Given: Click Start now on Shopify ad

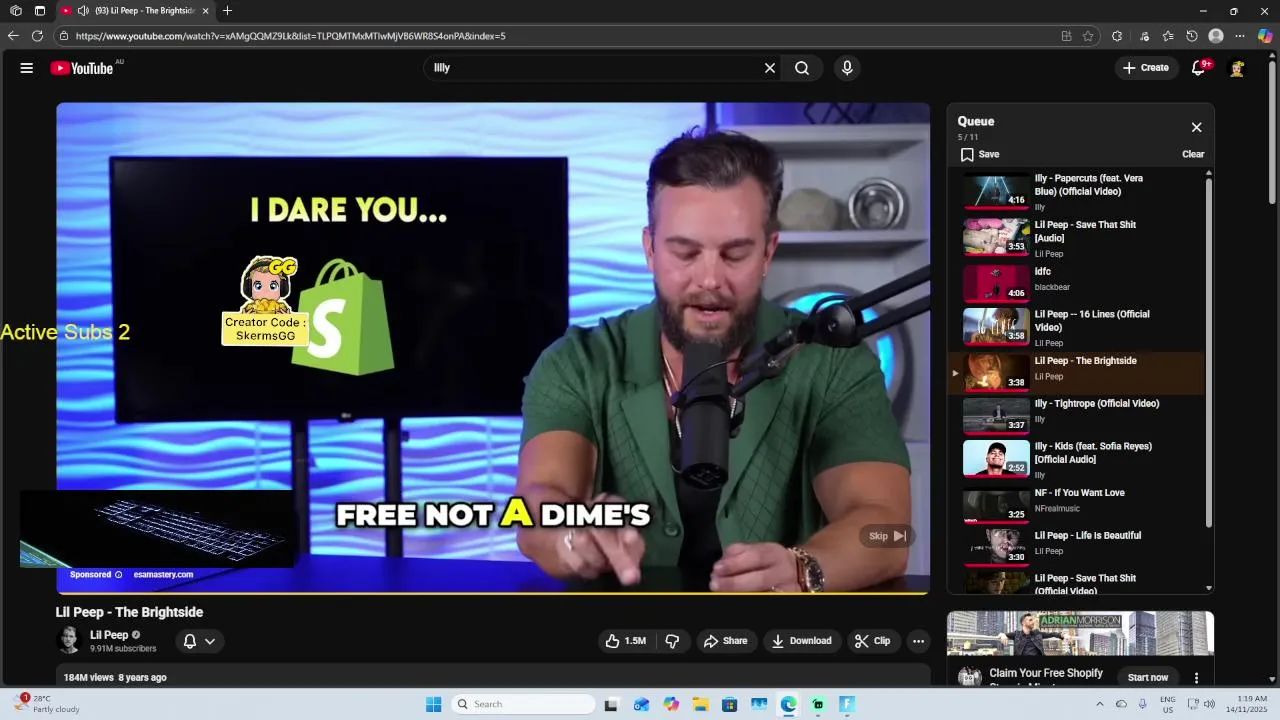Looking at the screenshot, I should point(1147,677).
